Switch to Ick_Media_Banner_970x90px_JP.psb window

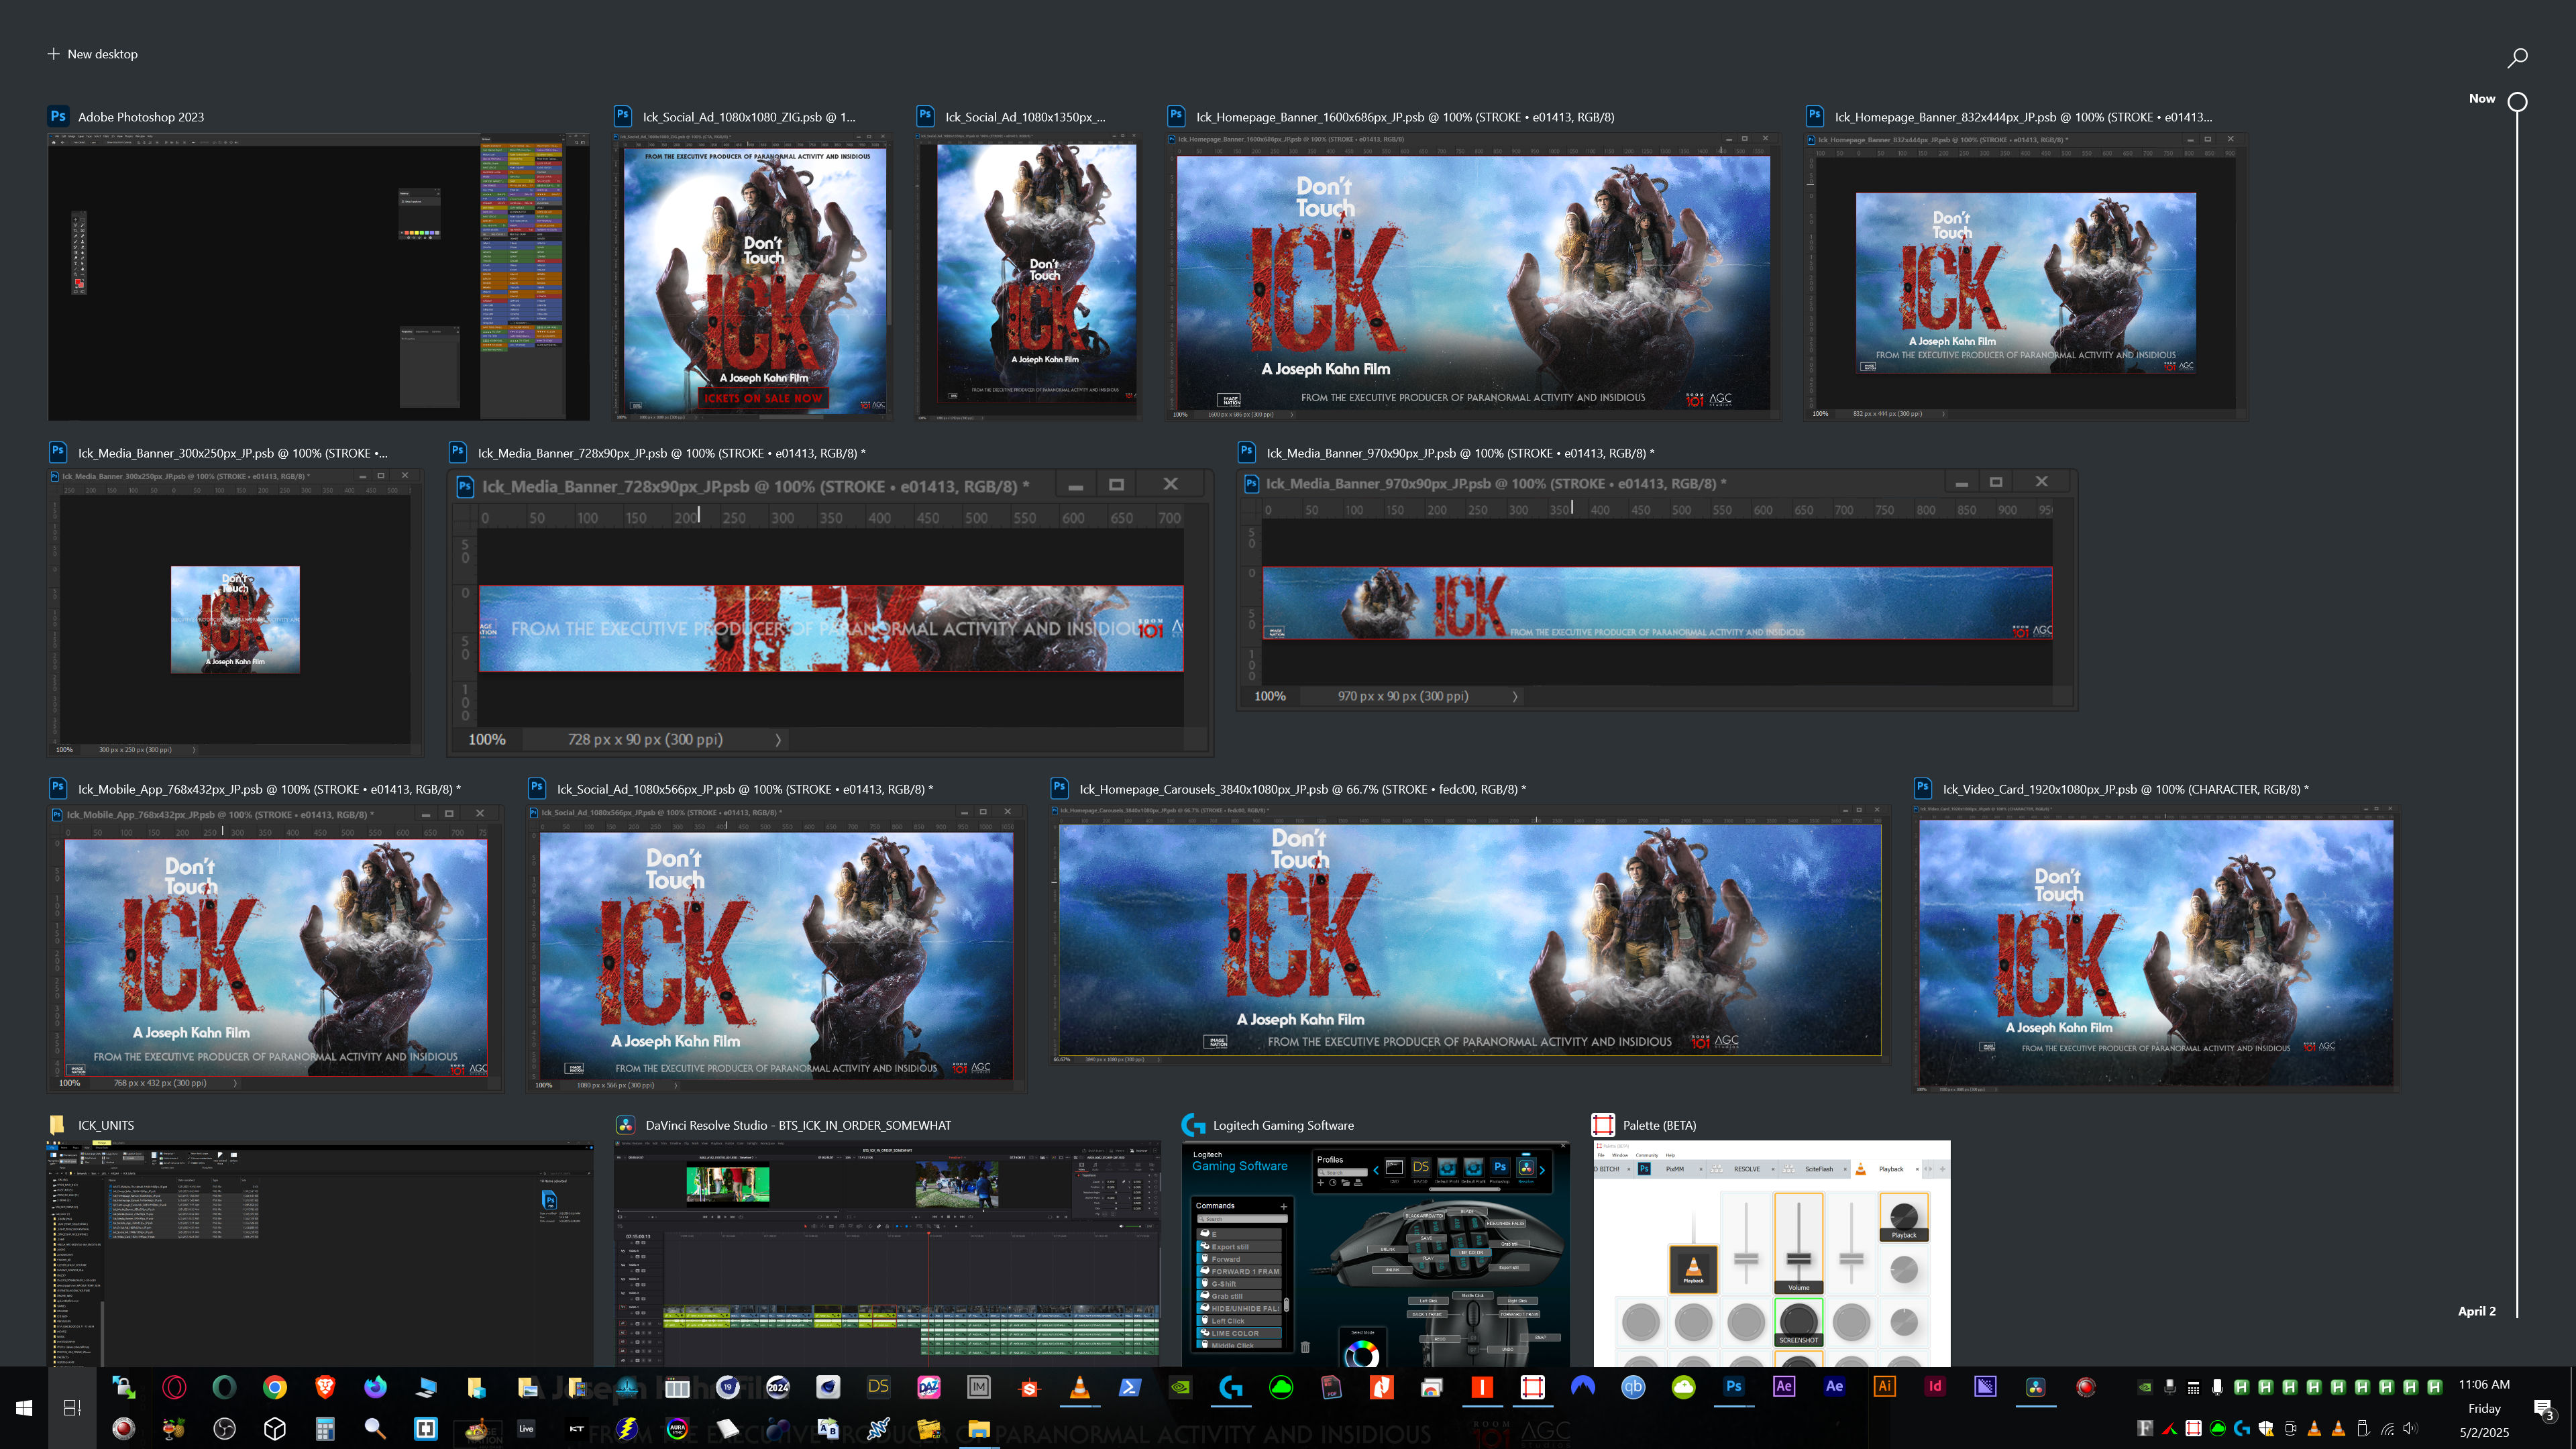pyautogui.click(x=1657, y=590)
